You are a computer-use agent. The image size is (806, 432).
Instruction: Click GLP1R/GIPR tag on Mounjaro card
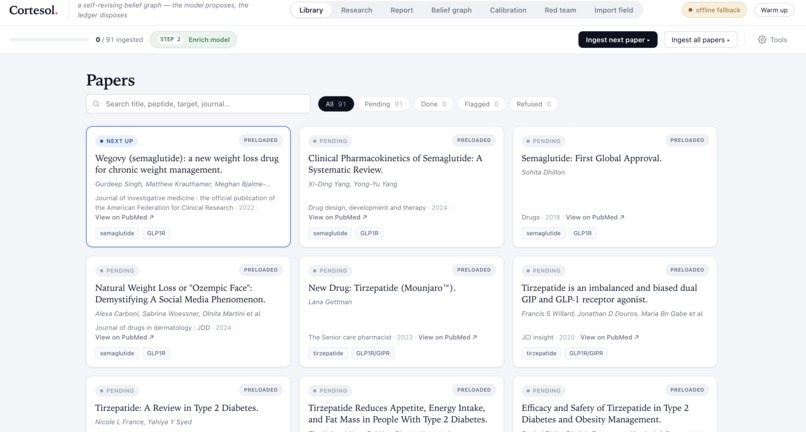(373, 353)
